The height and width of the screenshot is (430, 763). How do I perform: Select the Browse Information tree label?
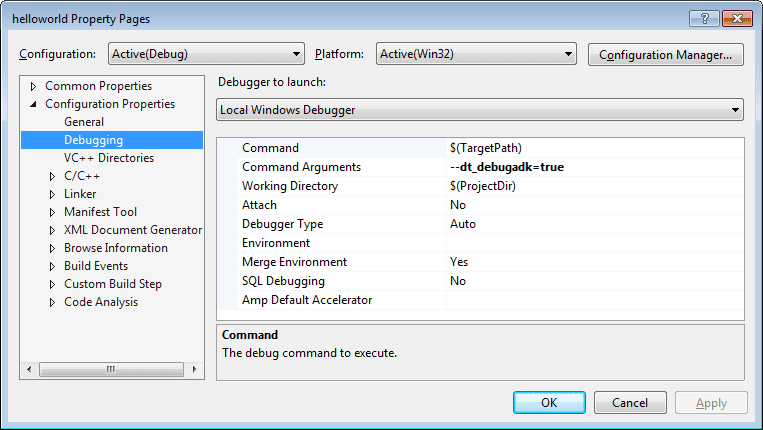pyautogui.click(x=116, y=248)
